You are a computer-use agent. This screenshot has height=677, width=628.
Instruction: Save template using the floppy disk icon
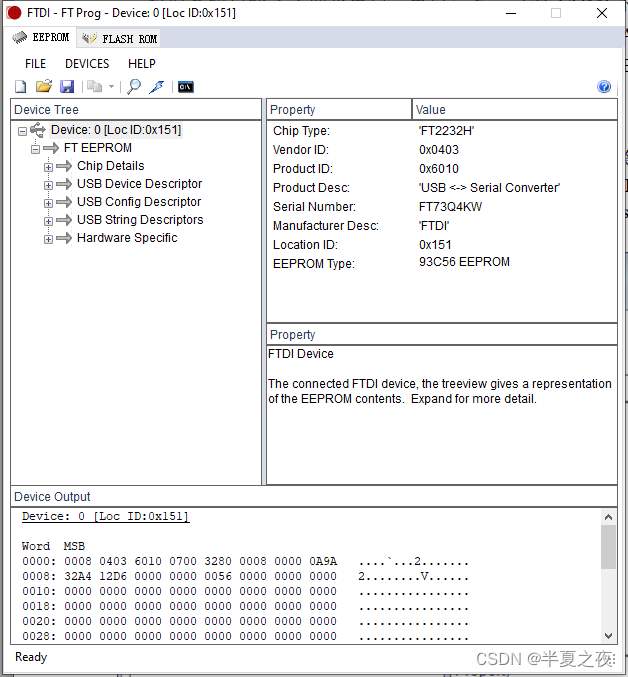tap(67, 87)
